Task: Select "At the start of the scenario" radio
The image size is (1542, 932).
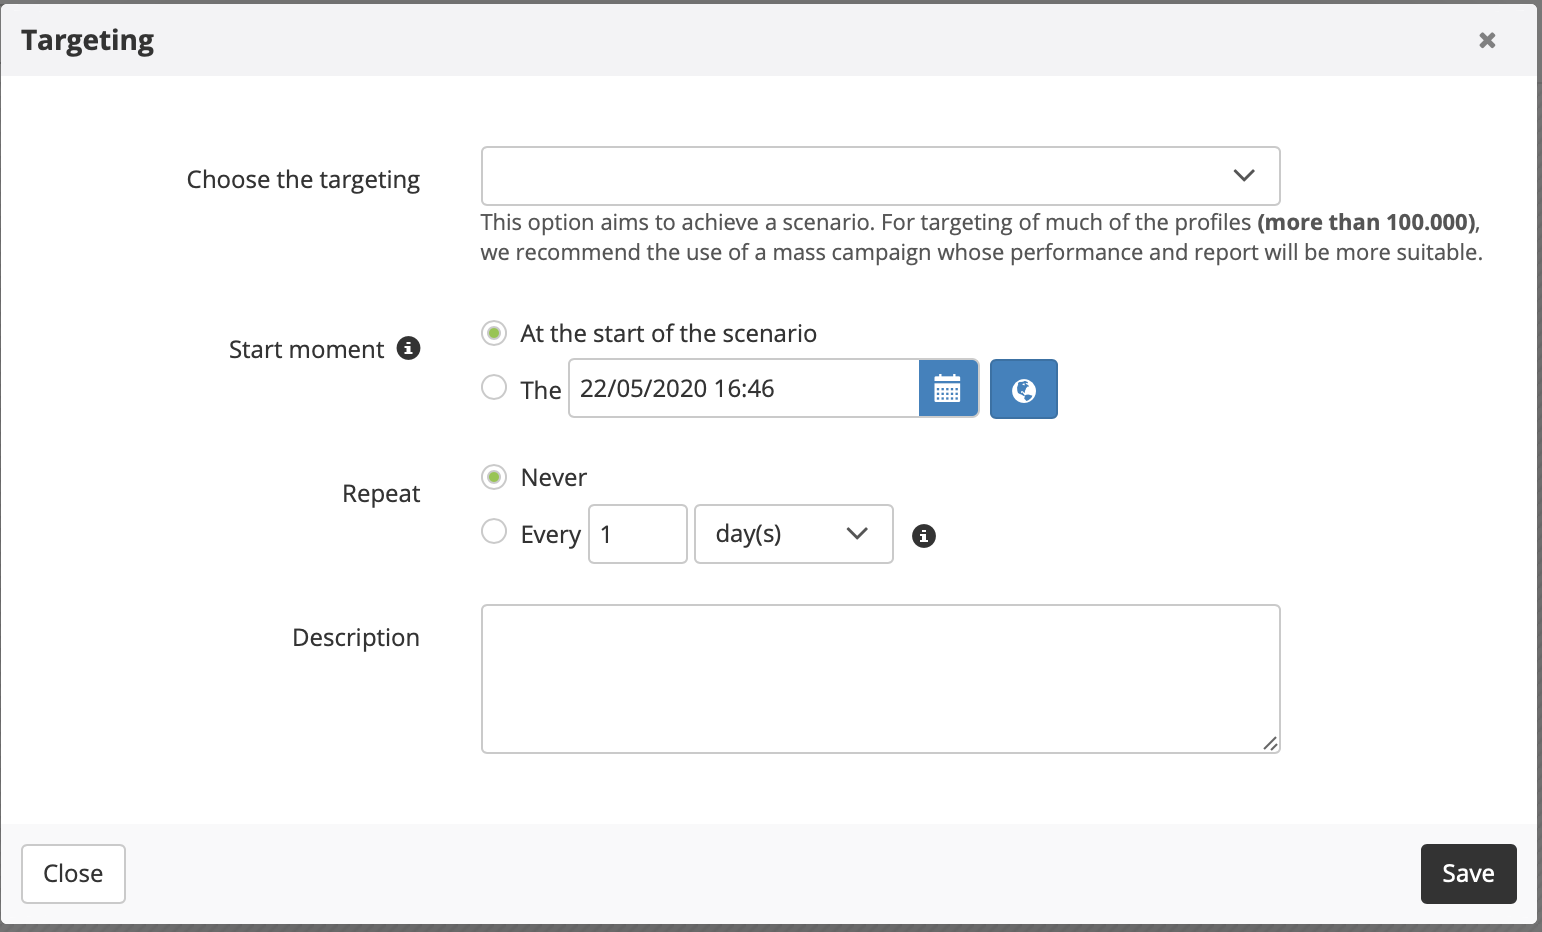Action: [494, 333]
